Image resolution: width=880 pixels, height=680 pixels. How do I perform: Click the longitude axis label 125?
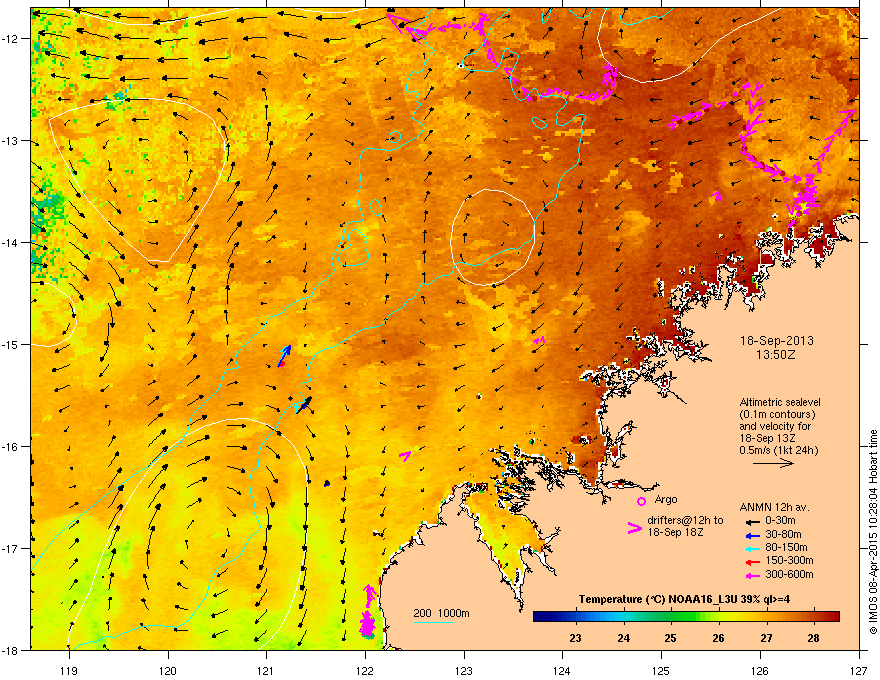tap(661, 670)
